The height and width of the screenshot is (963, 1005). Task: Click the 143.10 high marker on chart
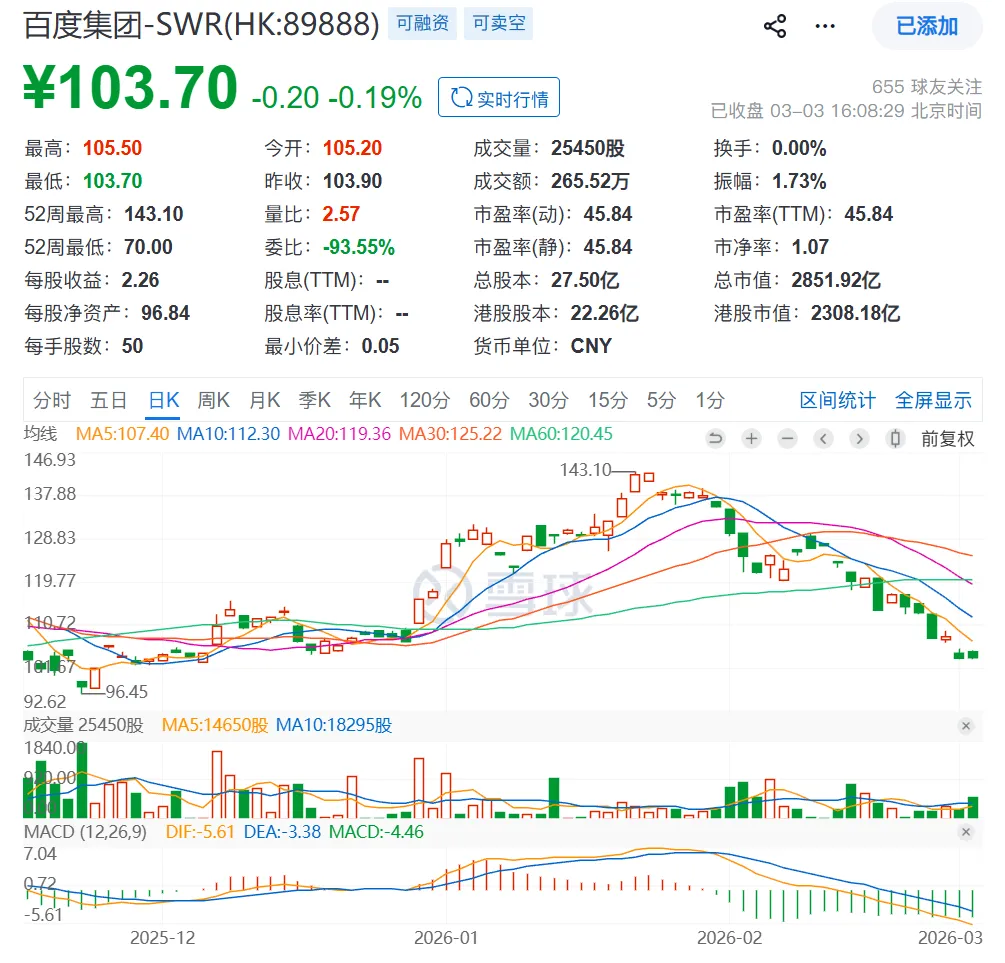585,470
